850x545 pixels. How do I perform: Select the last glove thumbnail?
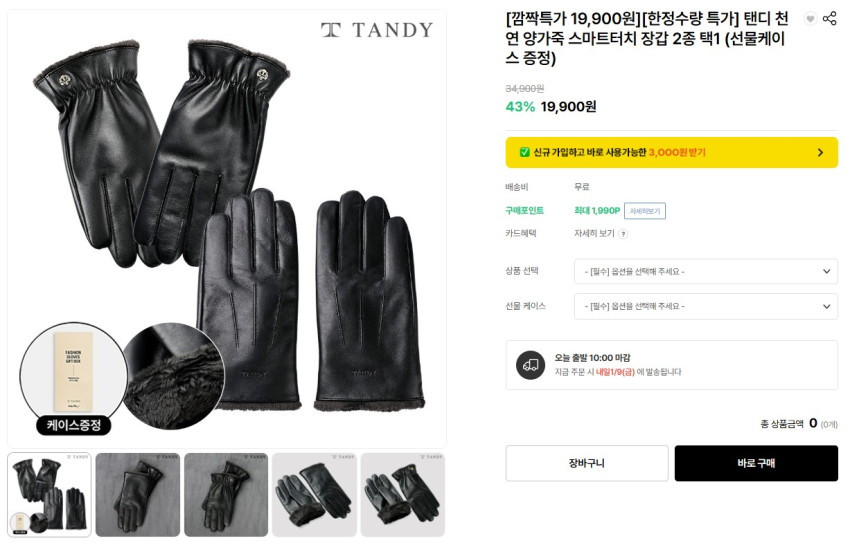[x=403, y=495]
